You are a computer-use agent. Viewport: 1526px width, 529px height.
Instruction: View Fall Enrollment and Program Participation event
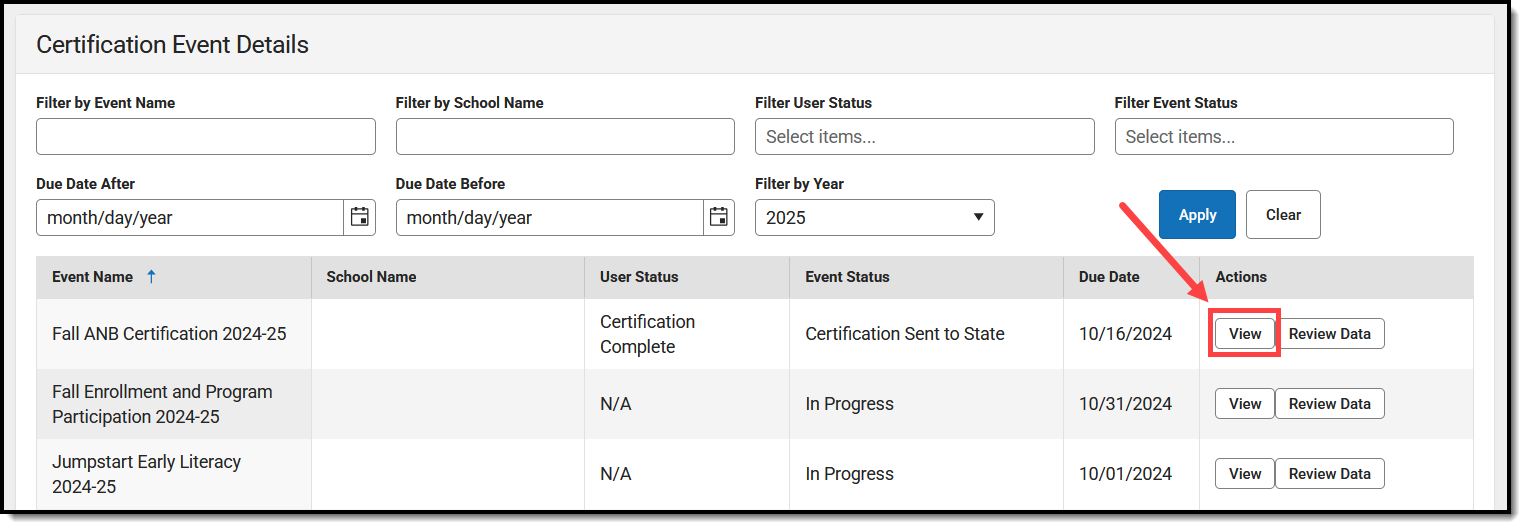click(x=1245, y=404)
